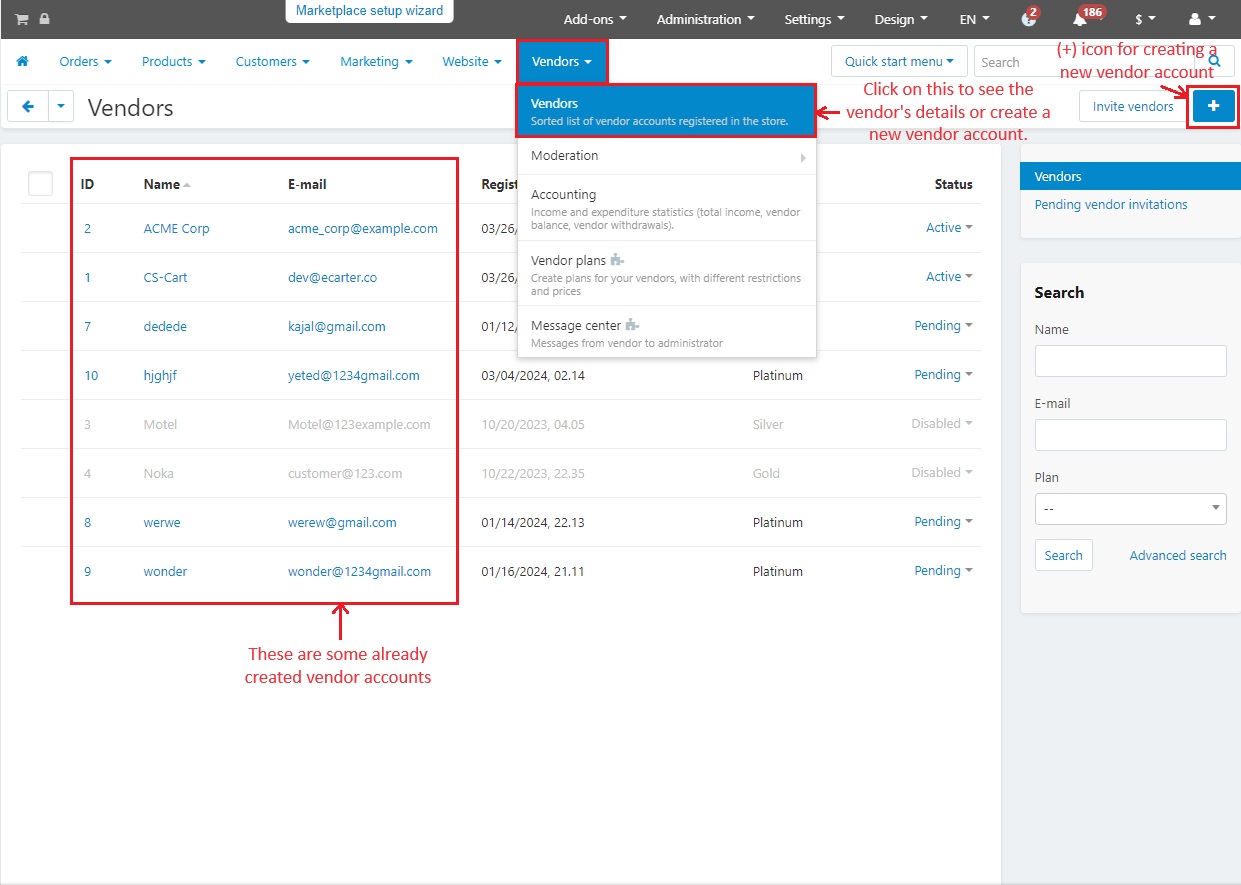The height and width of the screenshot is (885, 1241).
Task: Open Vendor plans menu entry
Action: (667, 273)
